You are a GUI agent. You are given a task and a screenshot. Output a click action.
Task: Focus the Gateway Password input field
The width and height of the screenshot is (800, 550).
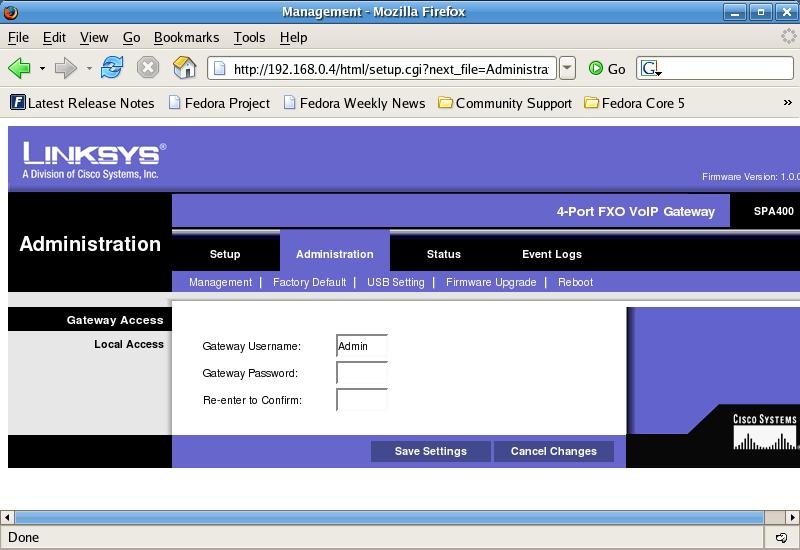[x=362, y=373]
